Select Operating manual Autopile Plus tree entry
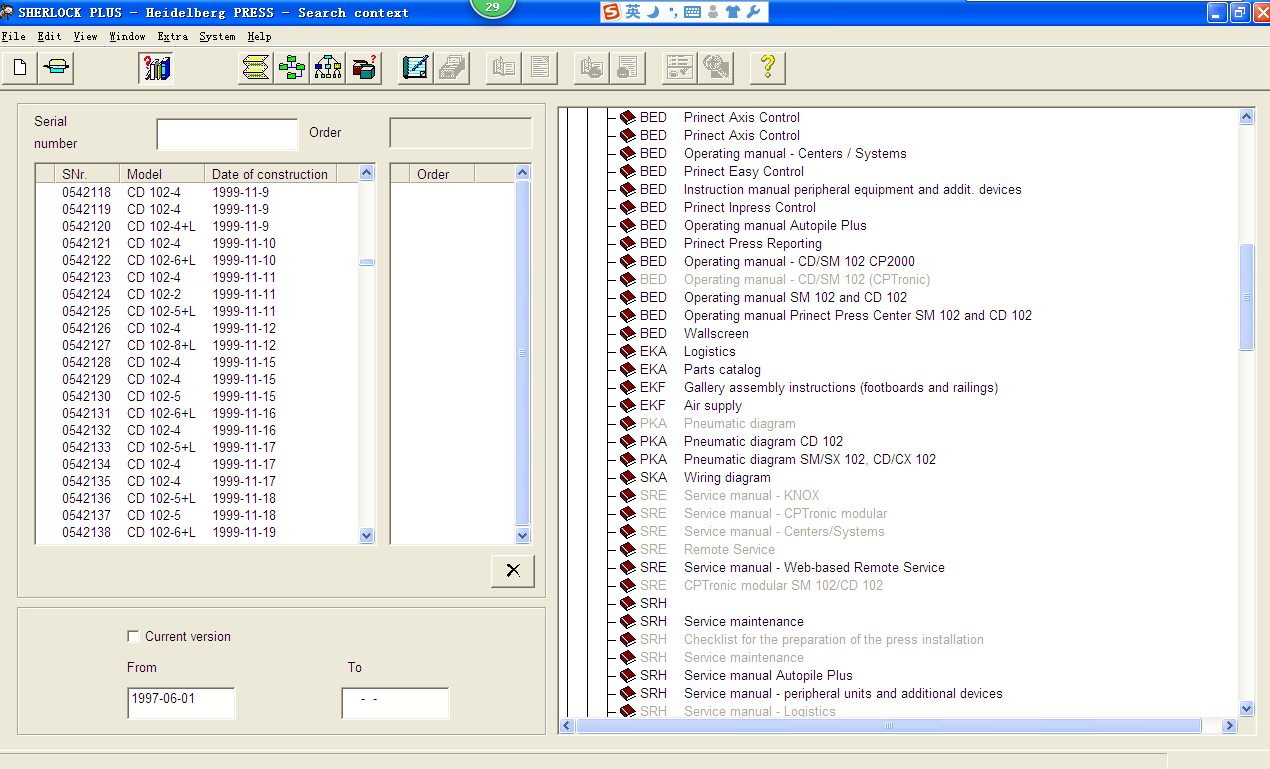This screenshot has width=1270, height=769. point(775,226)
